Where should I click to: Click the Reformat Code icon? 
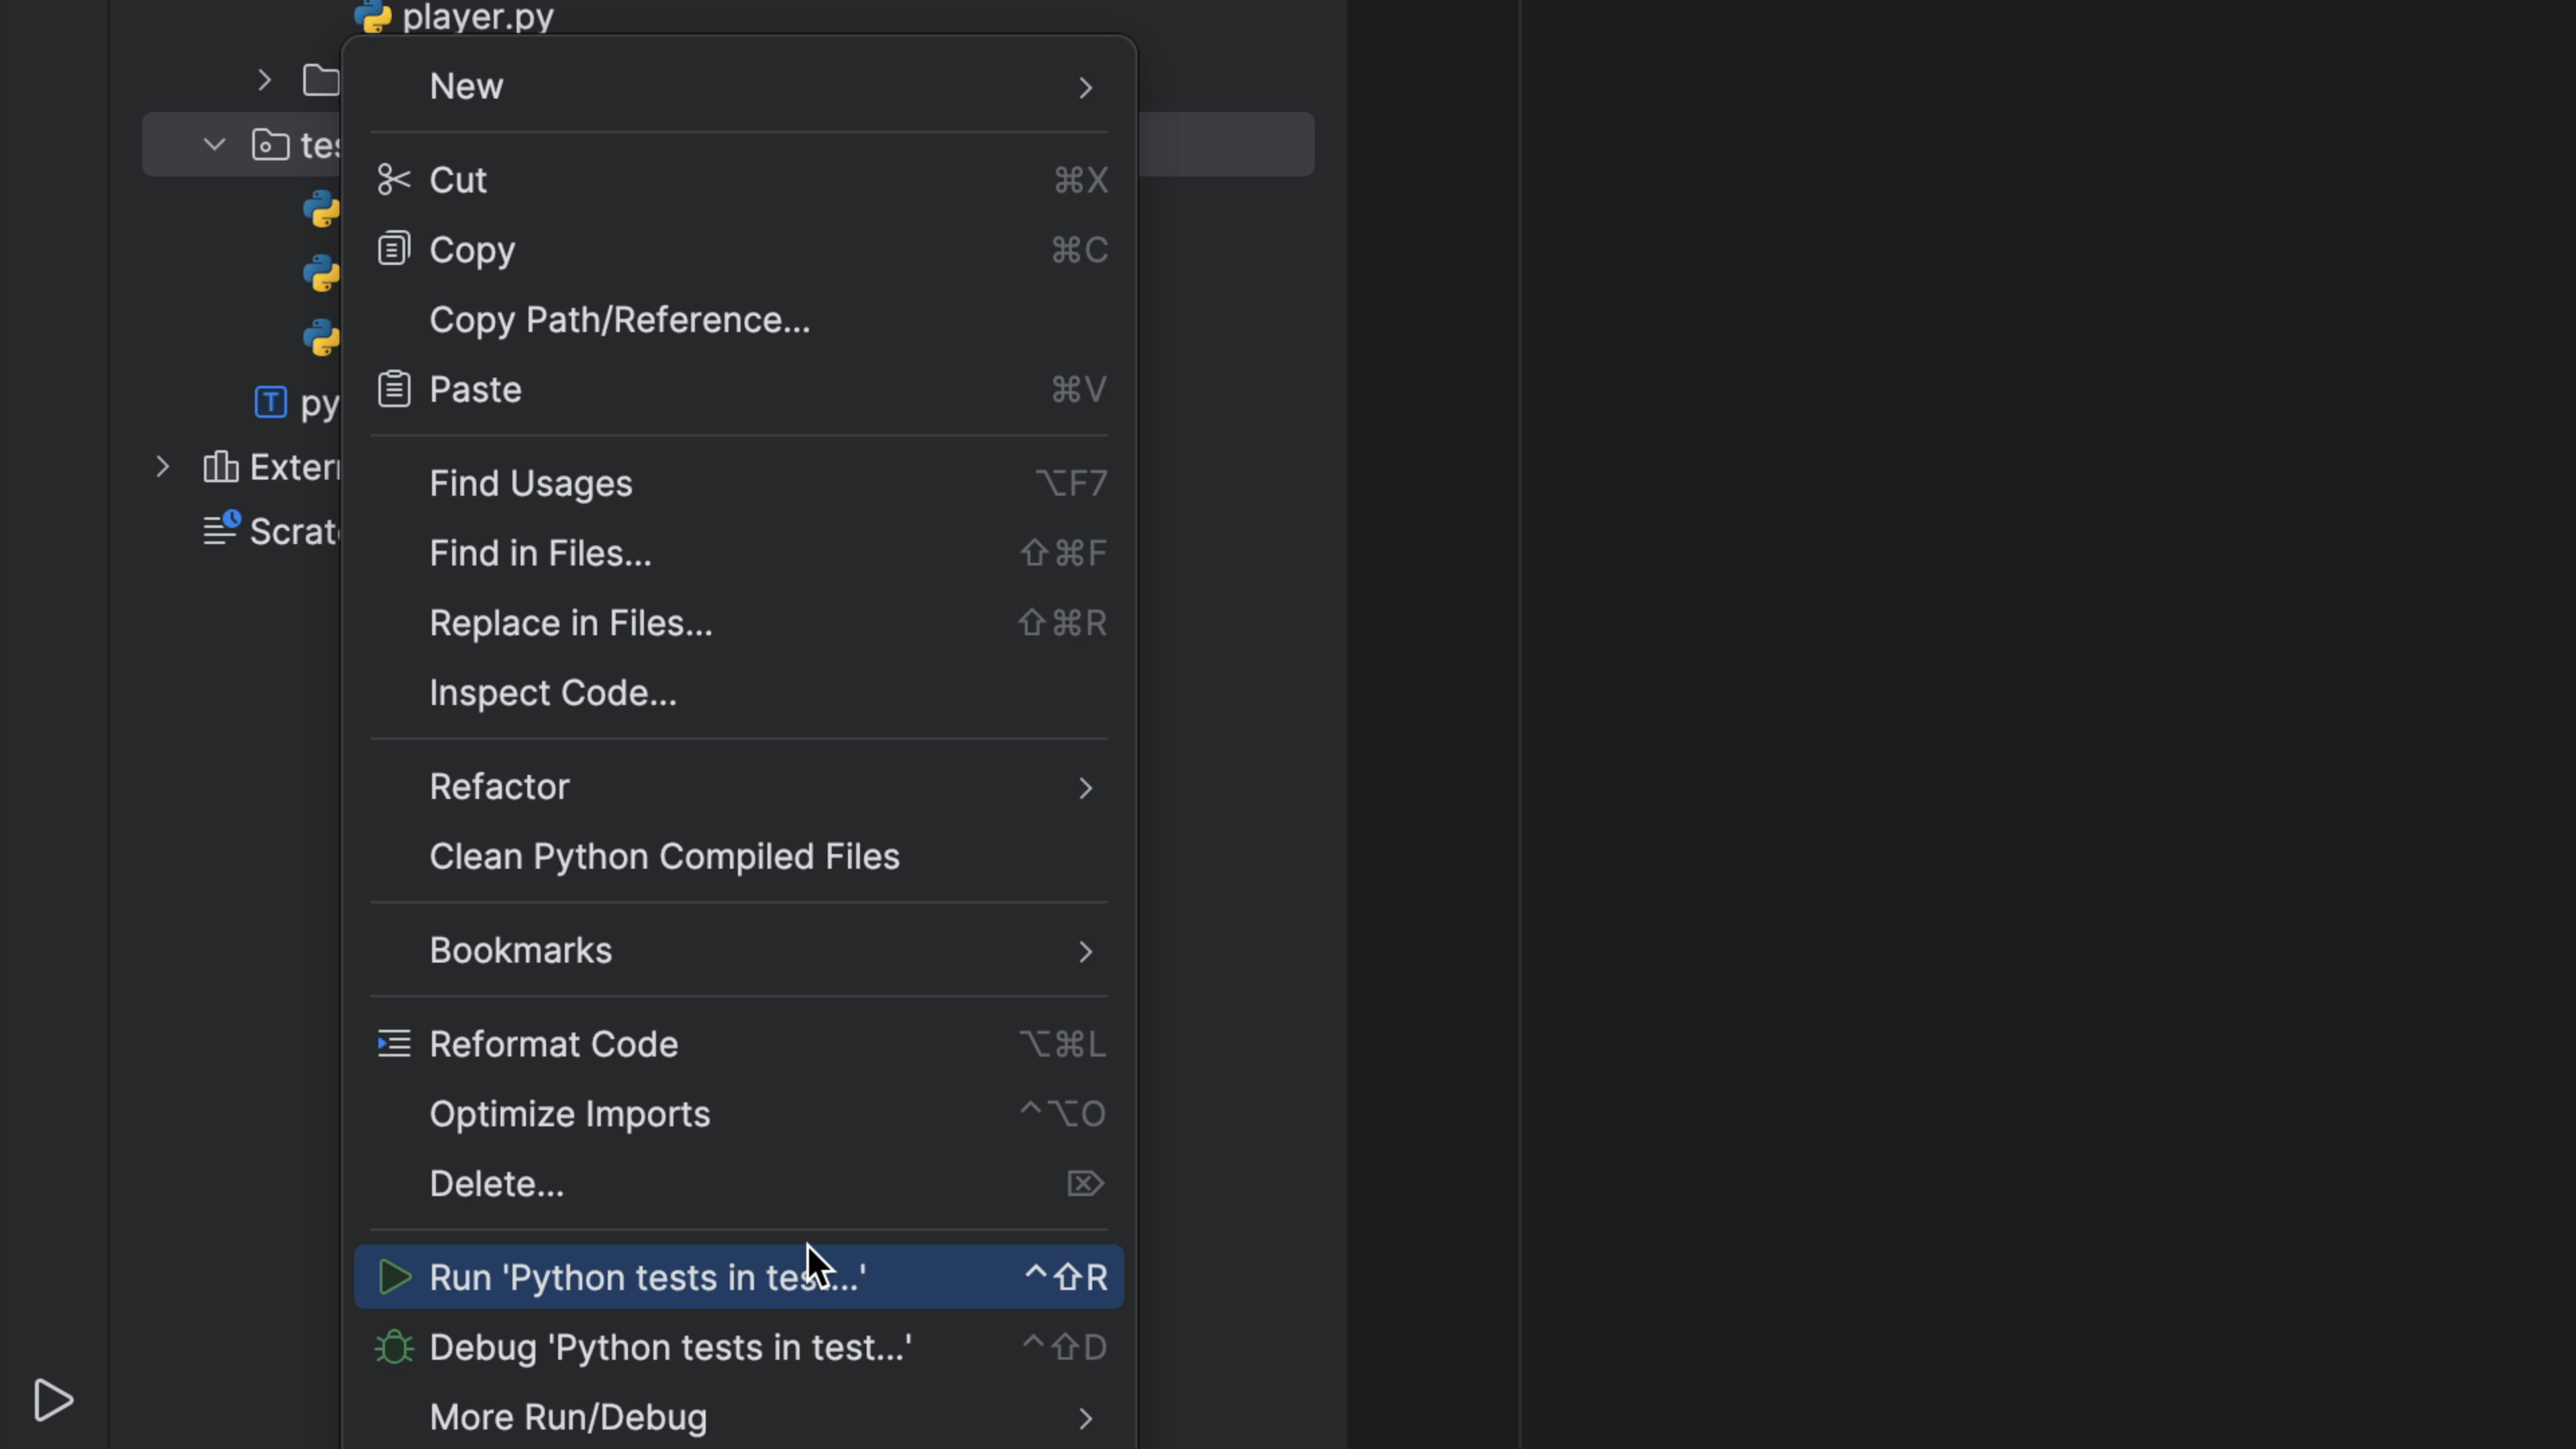point(393,1043)
